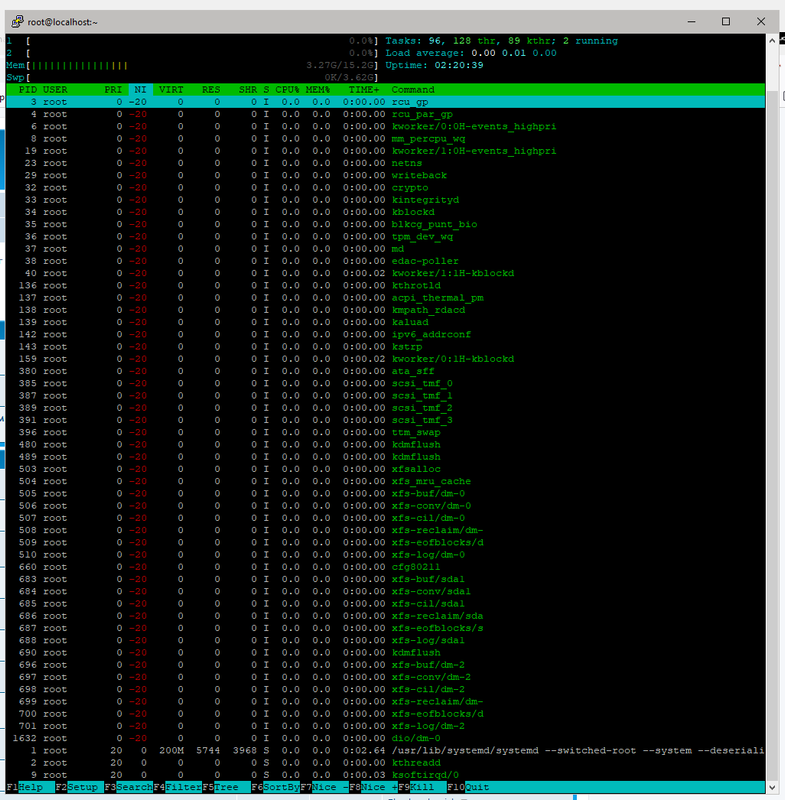The width and height of the screenshot is (785, 800).
Task: Select the kthrotld process row
Action: (x=385, y=286)
